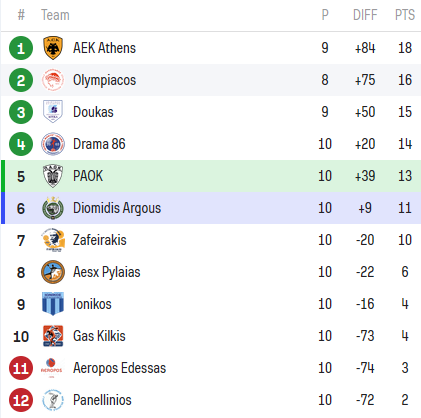421x418 pixels.
Task: Open the Doukas team badge
Action: 53,112
